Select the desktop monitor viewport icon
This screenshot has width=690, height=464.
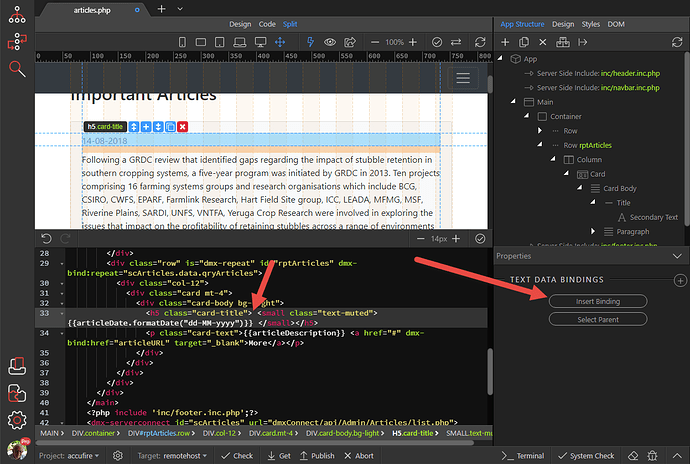(258, 42)
